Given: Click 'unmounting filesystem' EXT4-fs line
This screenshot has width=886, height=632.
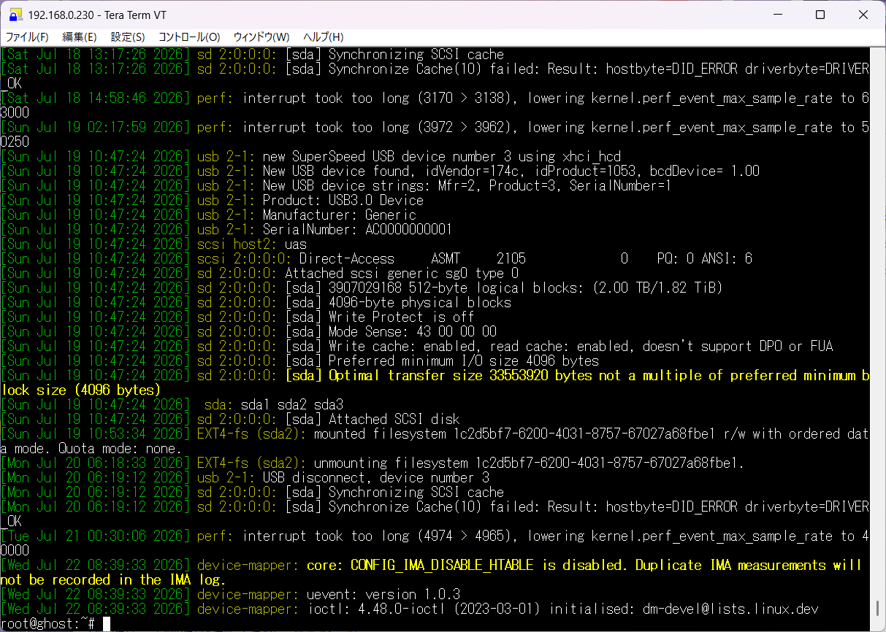Looking at the screenshot, I should 470,464.
